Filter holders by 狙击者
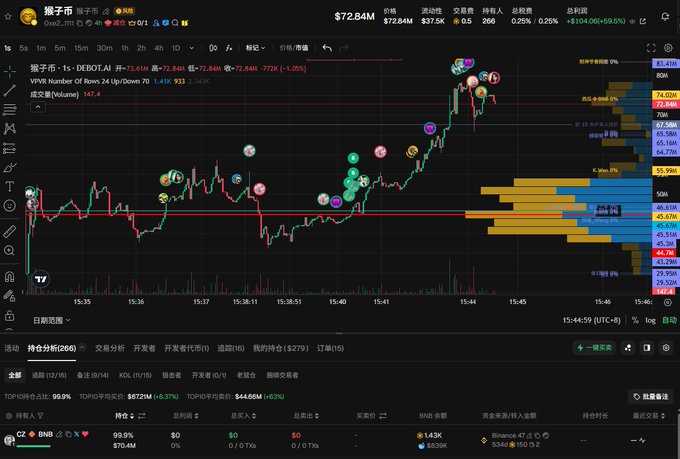The image size is (680, 459). pos(172,375)
